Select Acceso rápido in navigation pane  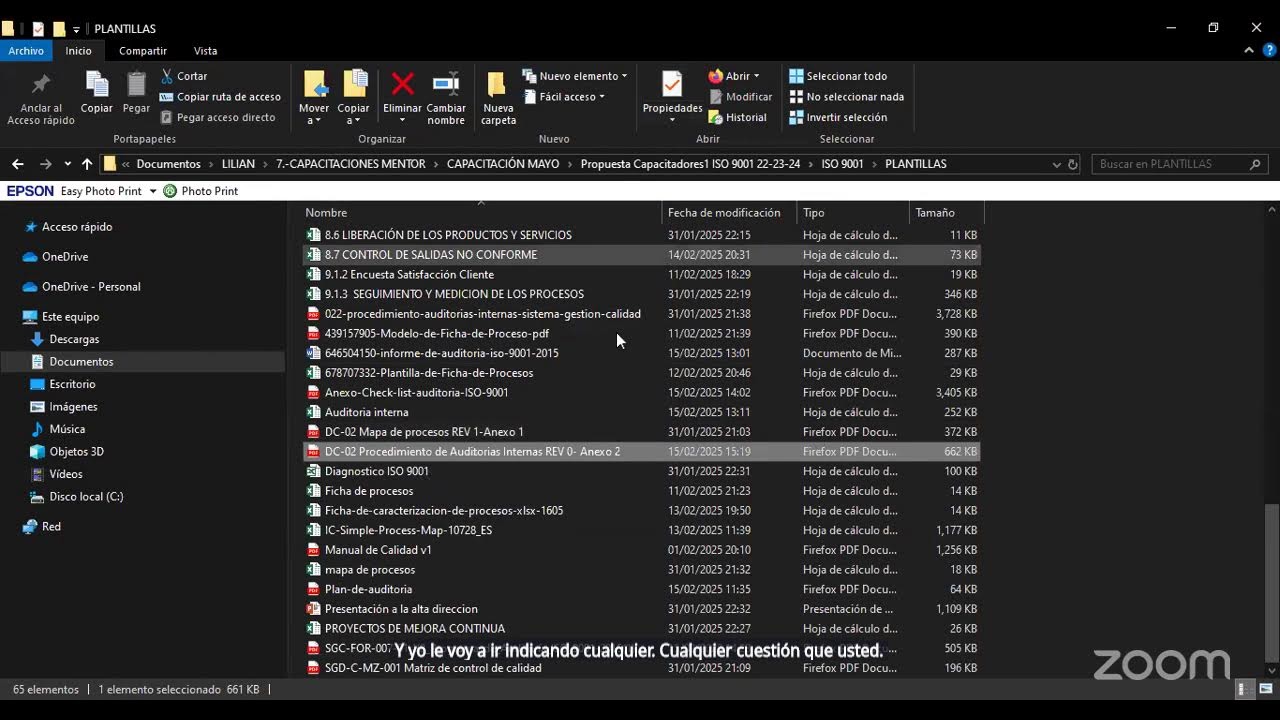point(76,227)
